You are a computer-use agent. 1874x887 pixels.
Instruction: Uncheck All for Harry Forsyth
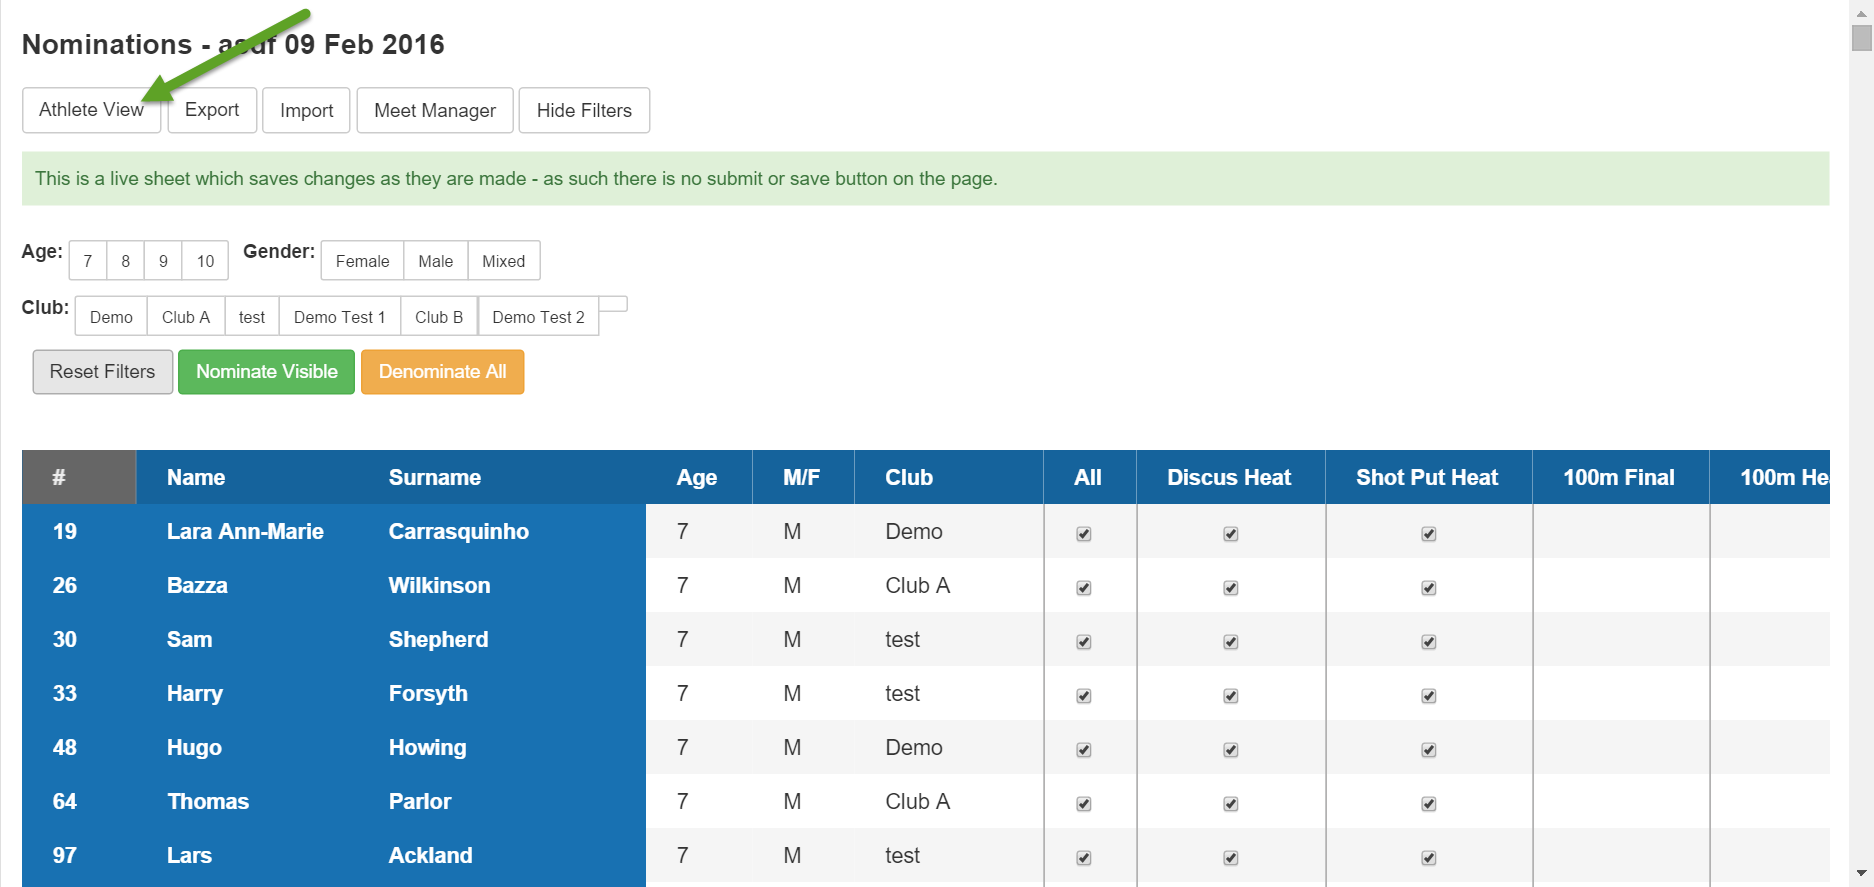pos(1084,696)
